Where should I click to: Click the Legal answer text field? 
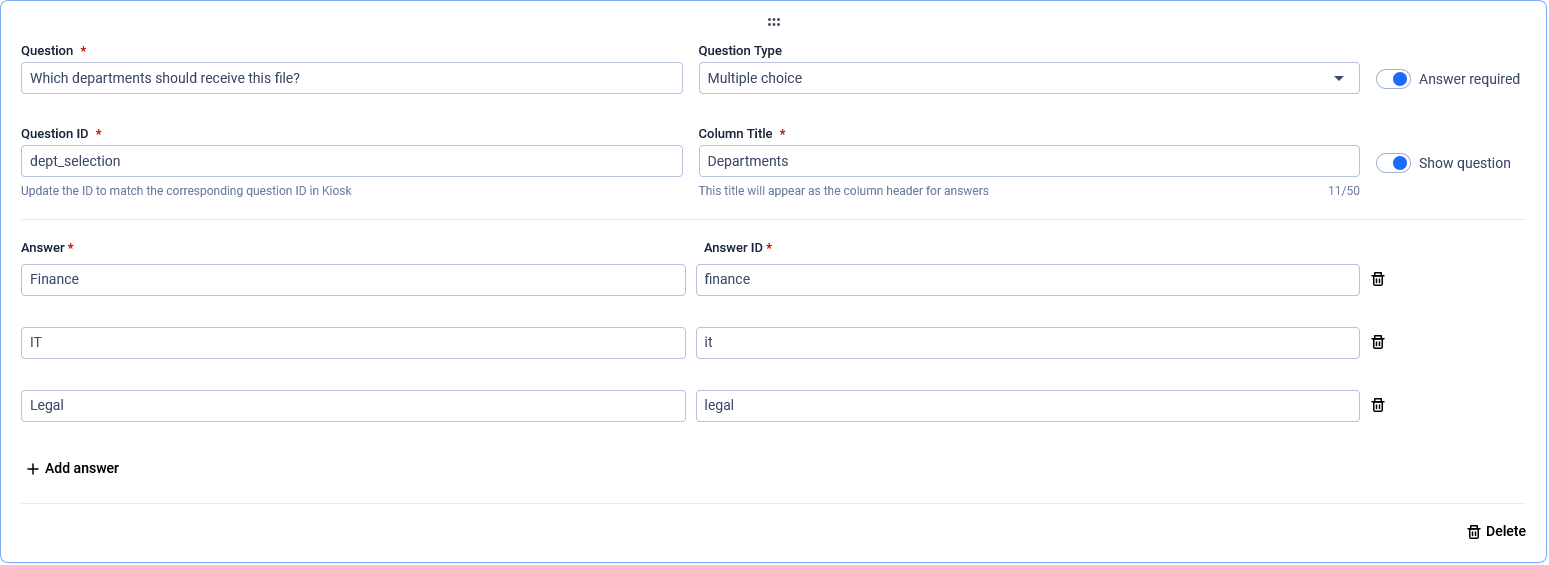[353, 405]
